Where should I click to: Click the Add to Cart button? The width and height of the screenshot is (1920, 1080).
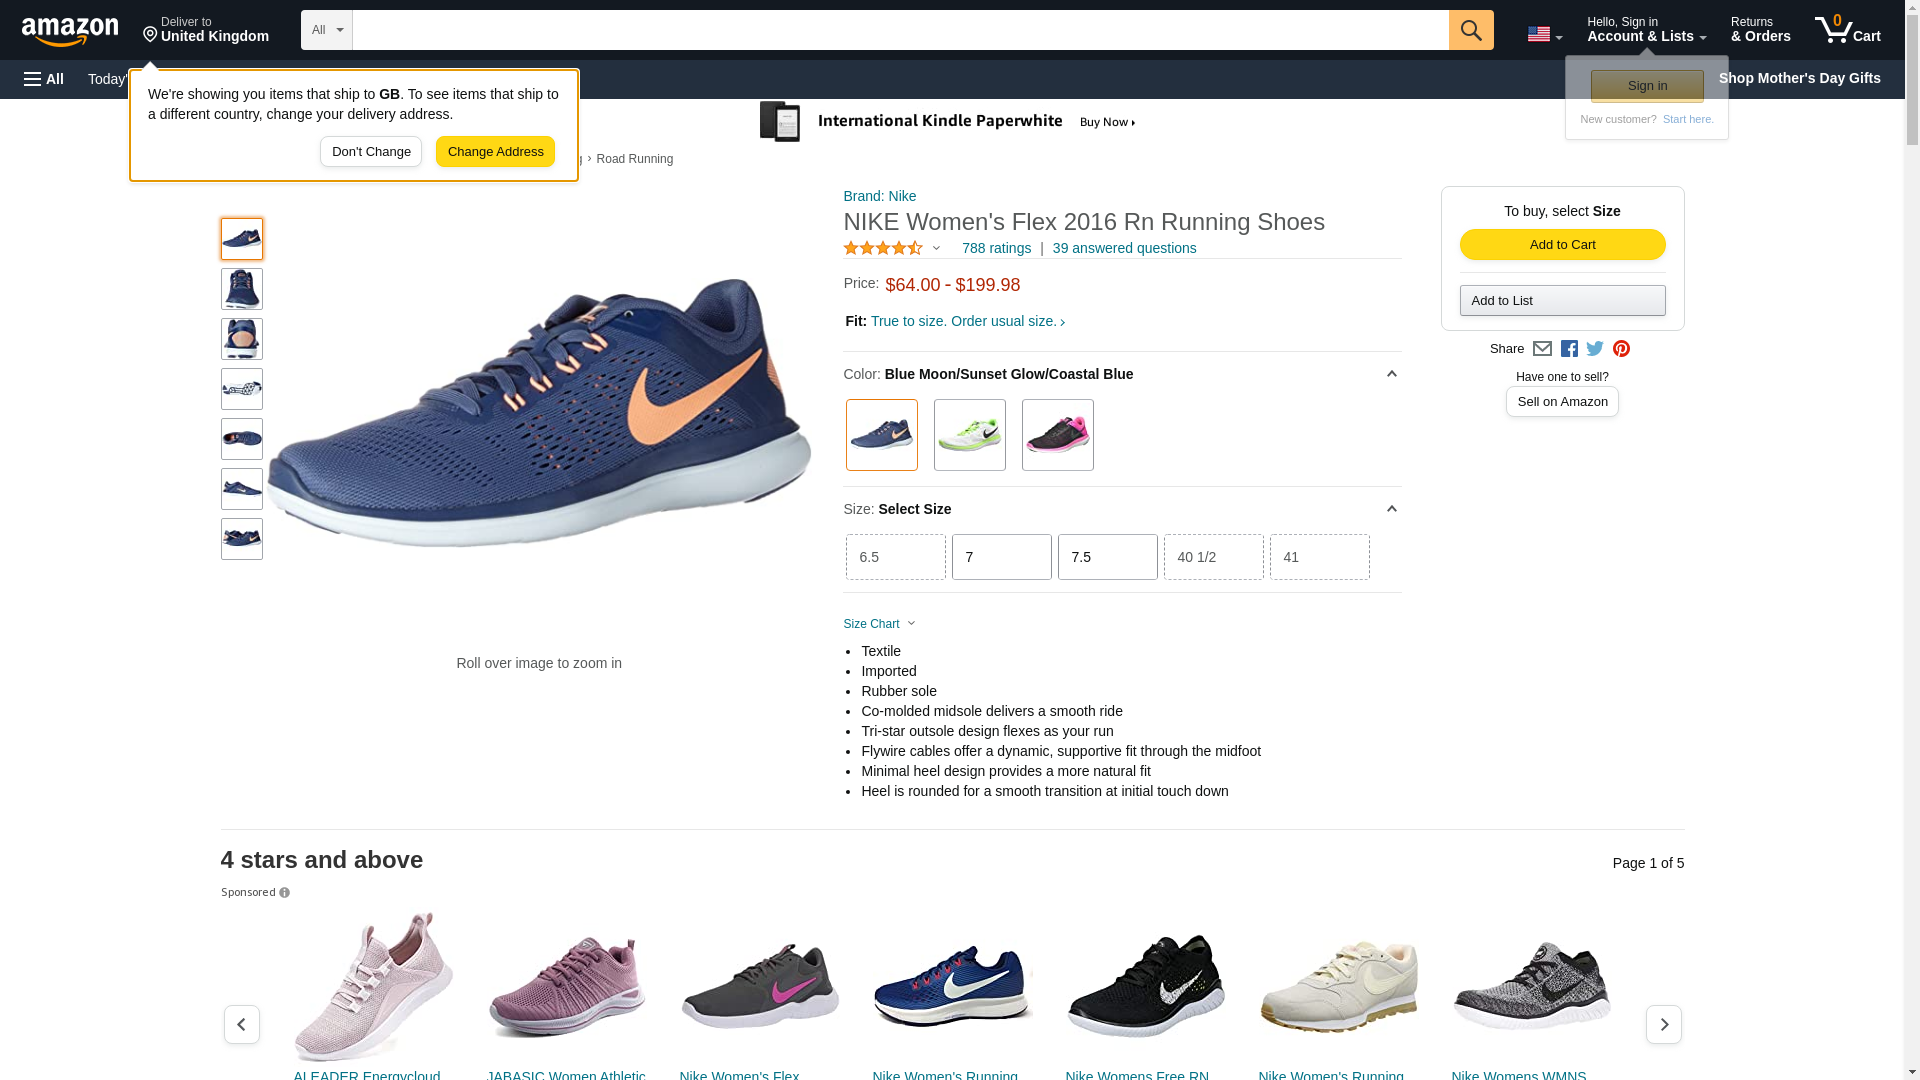click(1562, 245)
